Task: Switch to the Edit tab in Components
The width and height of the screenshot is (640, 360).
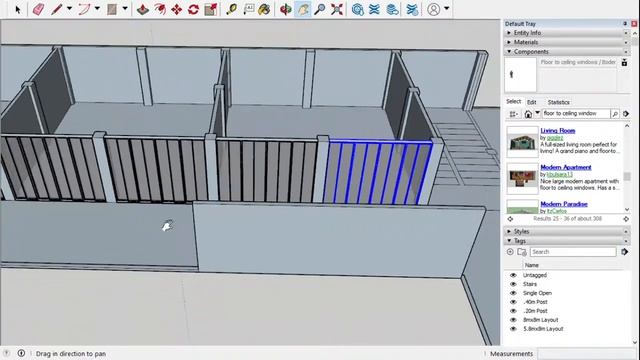Action: pos(531,102)
